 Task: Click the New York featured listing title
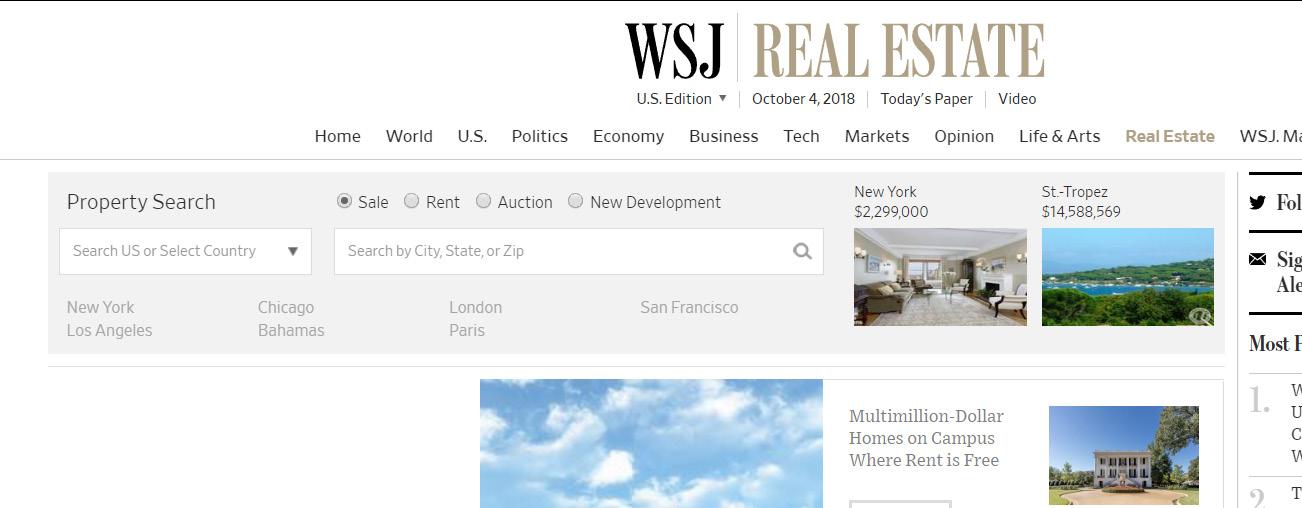[885, 192]
